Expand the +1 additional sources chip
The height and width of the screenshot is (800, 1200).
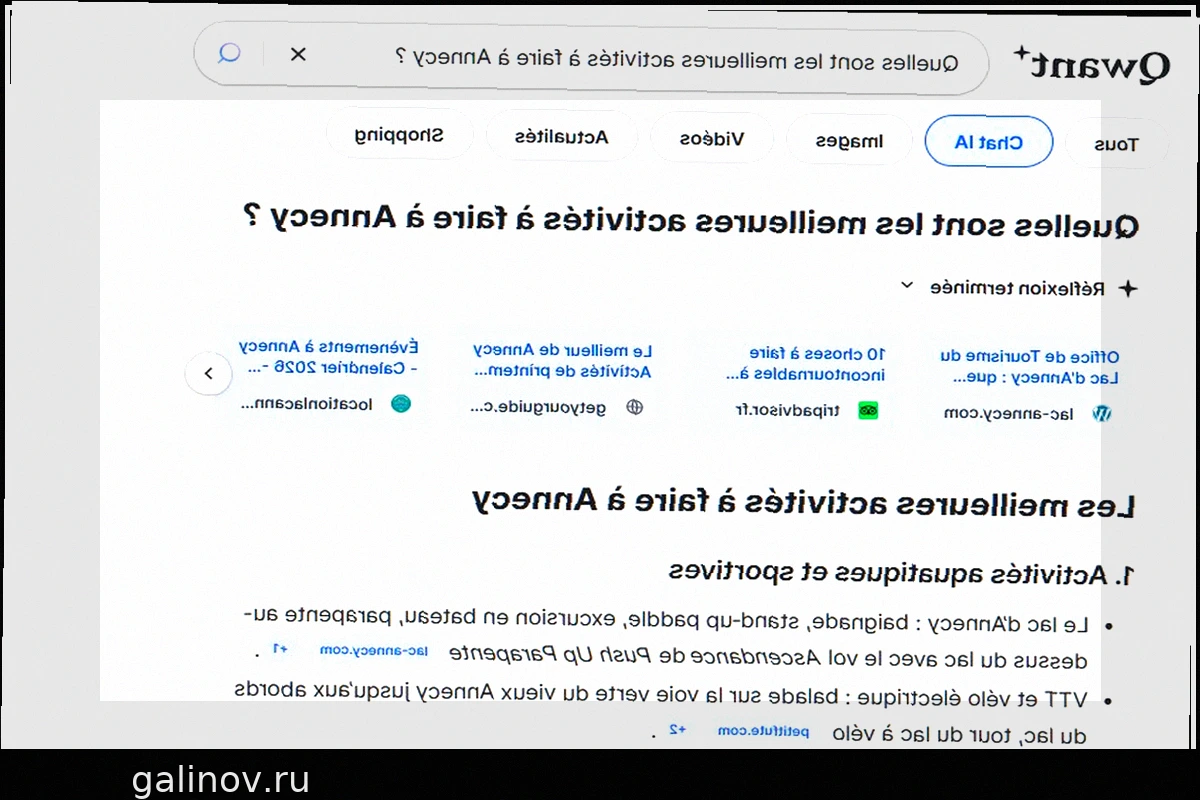(281, 649)
